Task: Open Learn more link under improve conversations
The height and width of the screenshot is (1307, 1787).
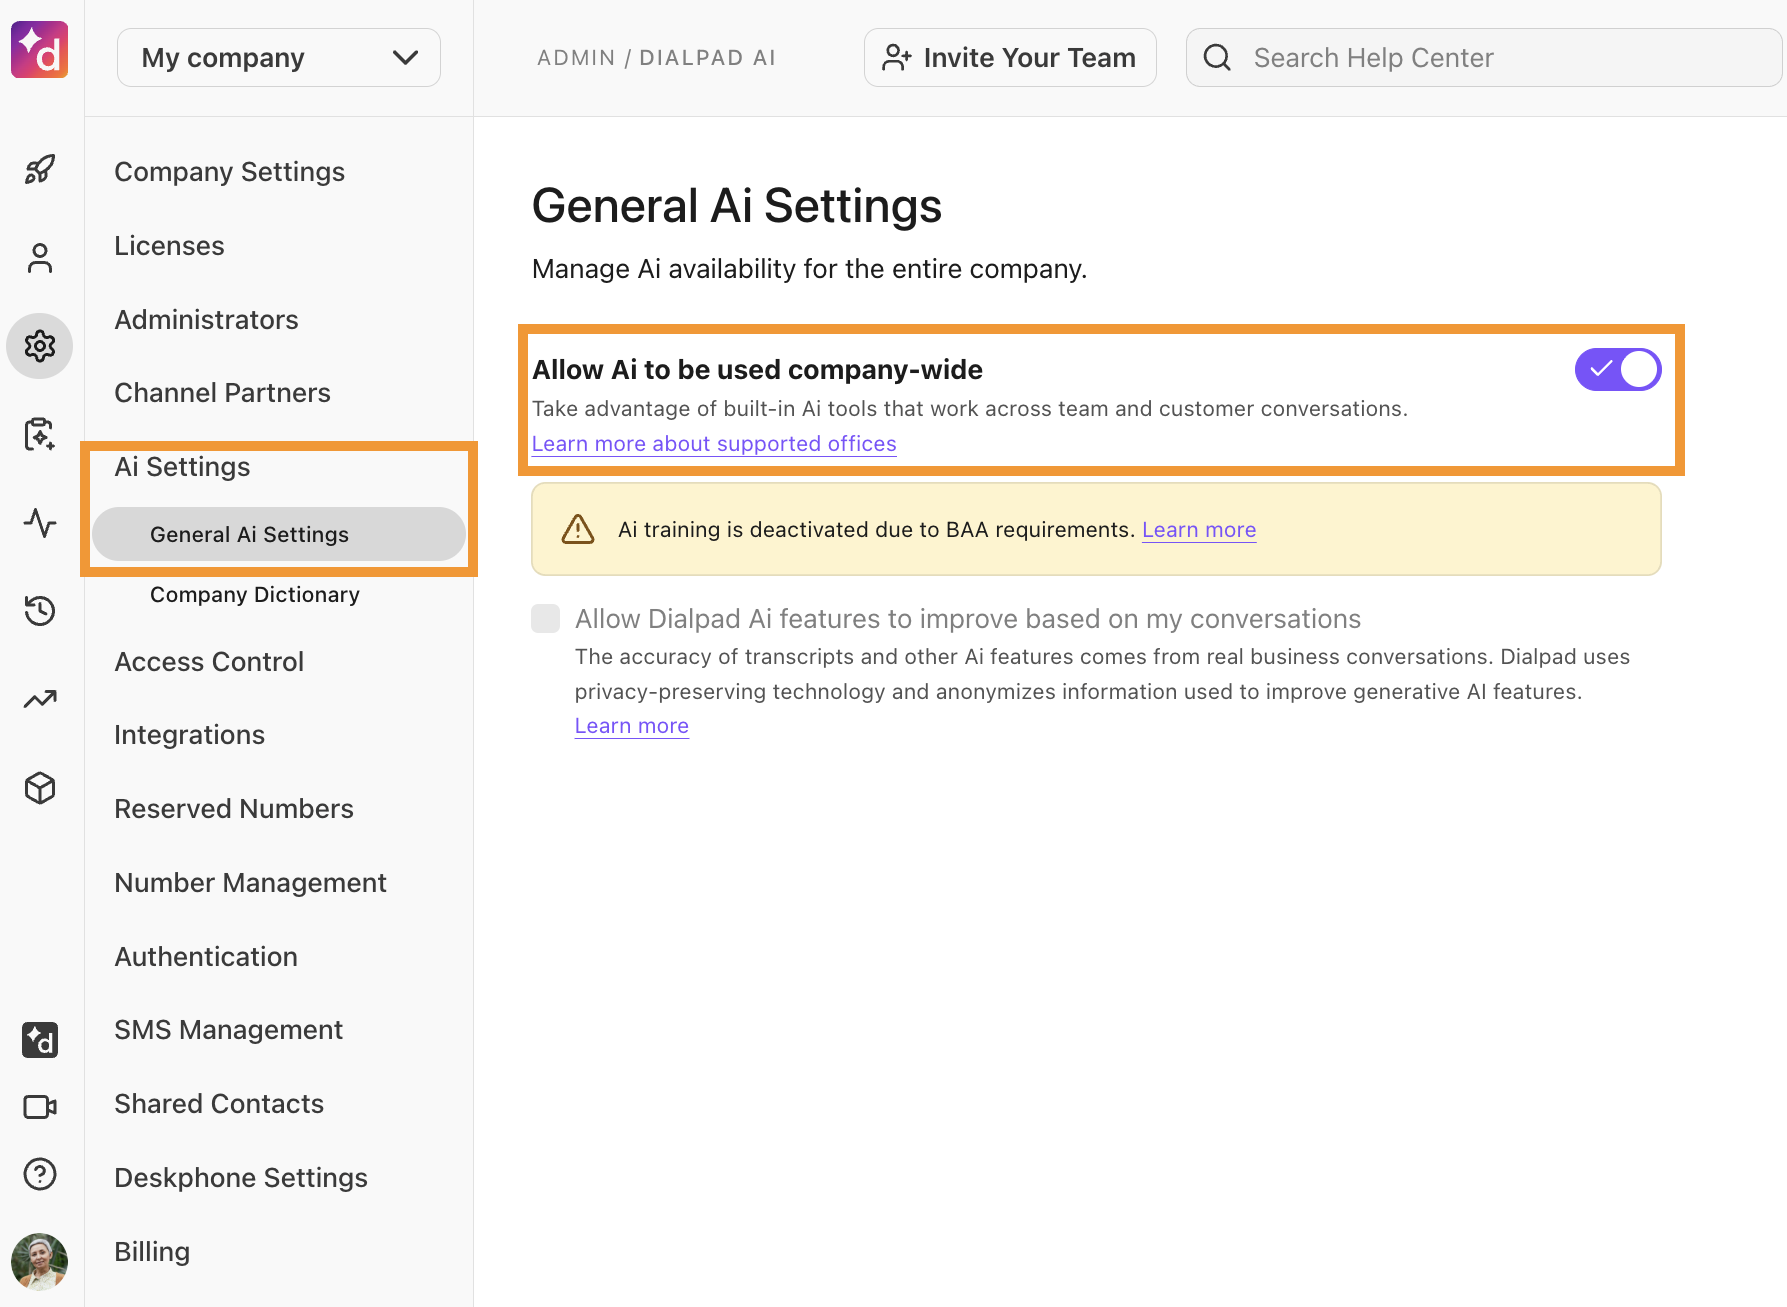Action: pos(632,726)
